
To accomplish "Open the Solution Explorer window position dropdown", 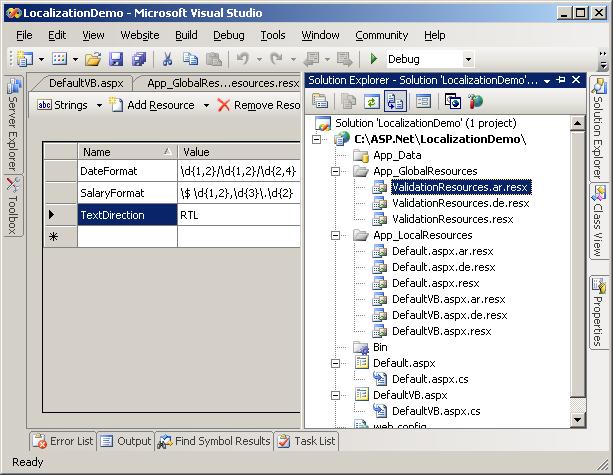I will click(x=547, y=81).
